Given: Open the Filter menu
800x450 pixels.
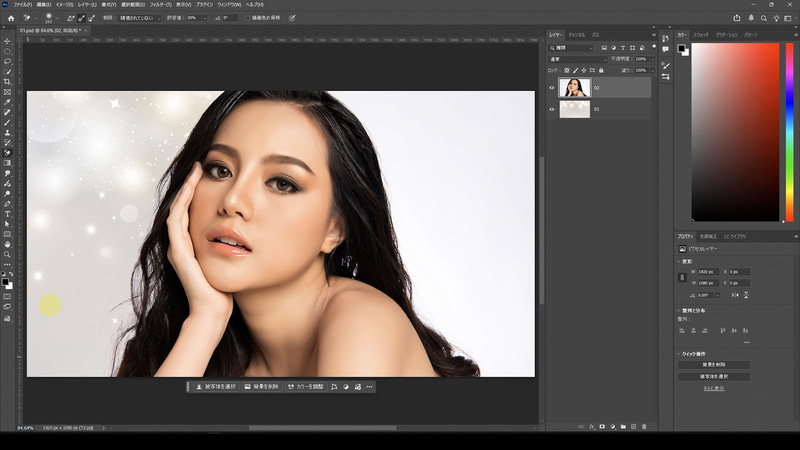Looking at the screenshot, I should (160, 5).
